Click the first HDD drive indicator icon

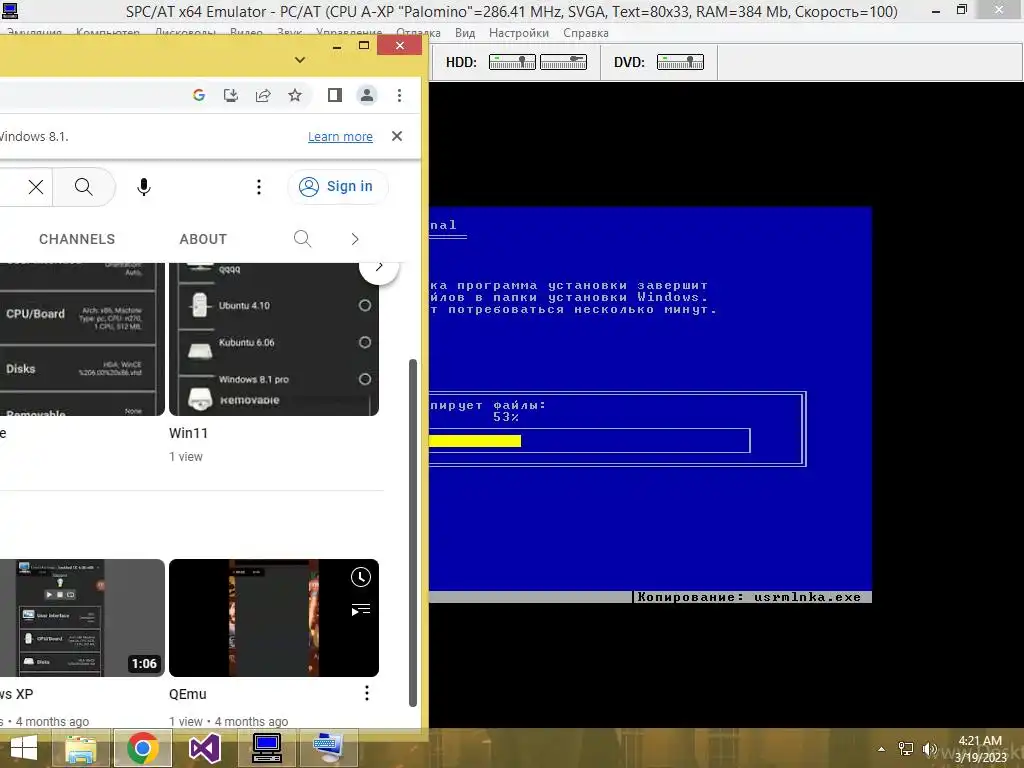512,62
